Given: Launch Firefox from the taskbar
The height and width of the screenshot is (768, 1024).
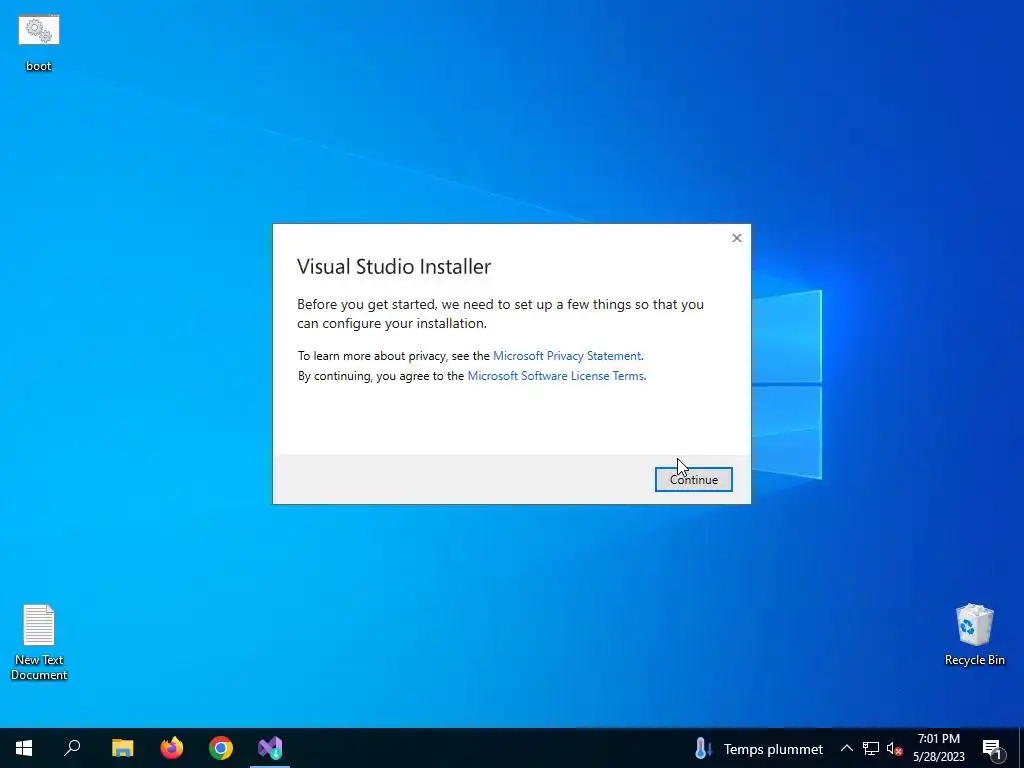Looking at the screenshot, I should click(x=172, y=748).
